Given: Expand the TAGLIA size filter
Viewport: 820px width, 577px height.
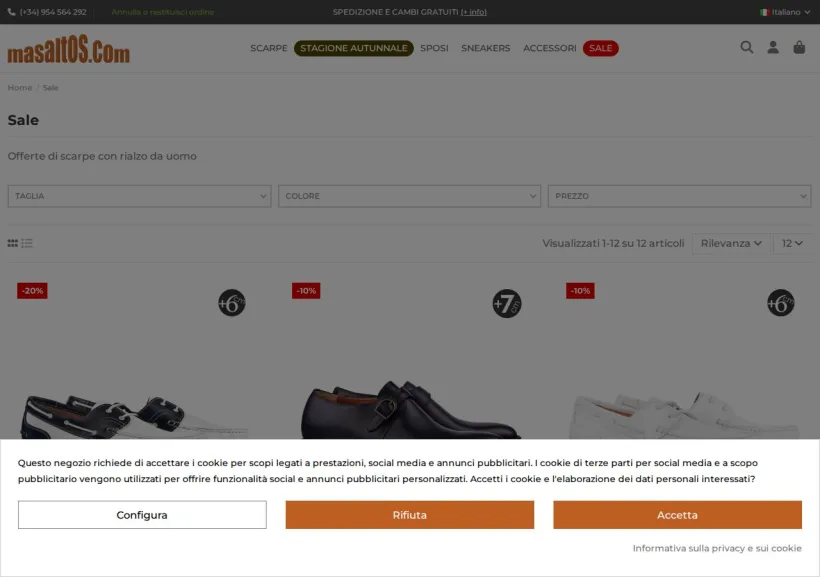Looking at the screenshot, I should pyautogui.click(x=139, y=196).
